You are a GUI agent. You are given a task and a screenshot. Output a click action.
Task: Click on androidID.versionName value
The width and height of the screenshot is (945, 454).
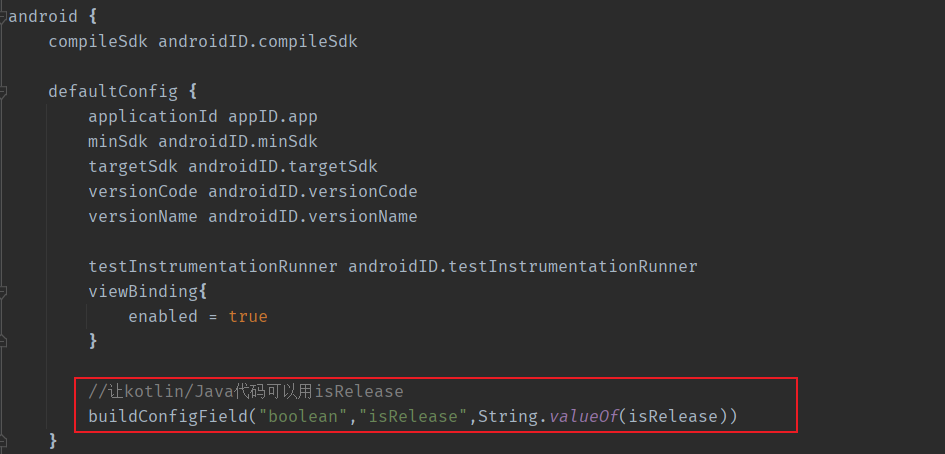click(x=312, y=216)
